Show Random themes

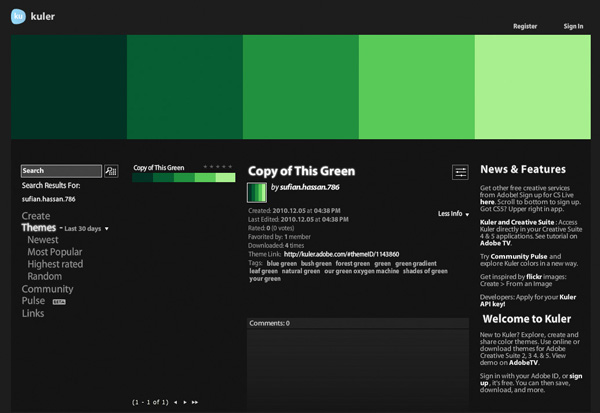(44, 276)
